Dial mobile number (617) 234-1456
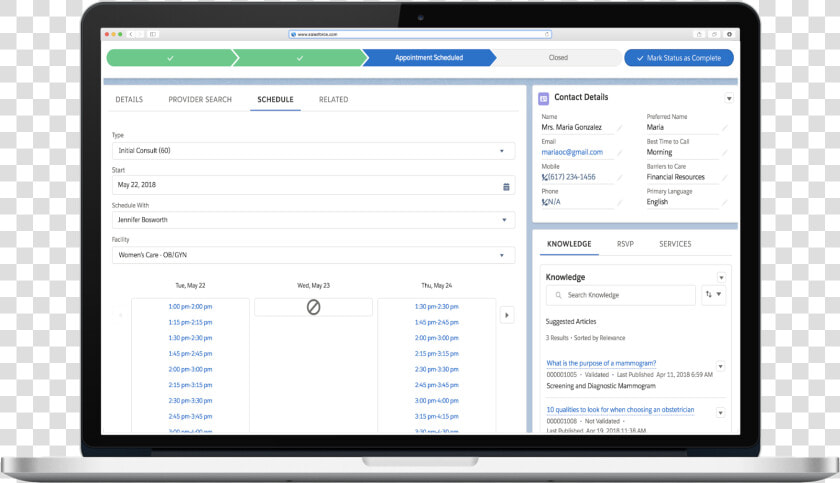Screen dimensions: 840x483 572,177
